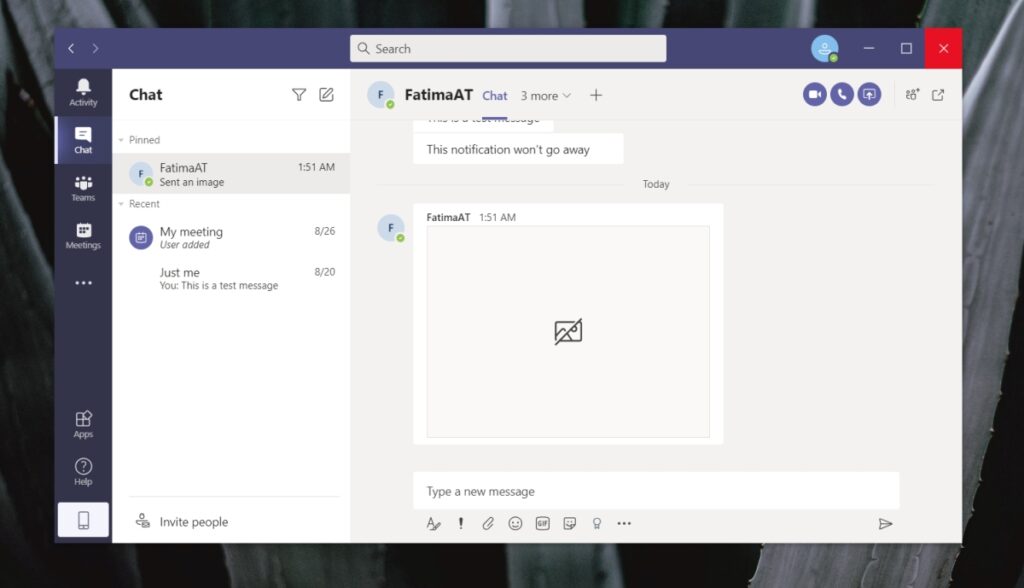This screenshot has height=588, width=1024.
Task: Open the screen sharing option
Action: [869, 94]
